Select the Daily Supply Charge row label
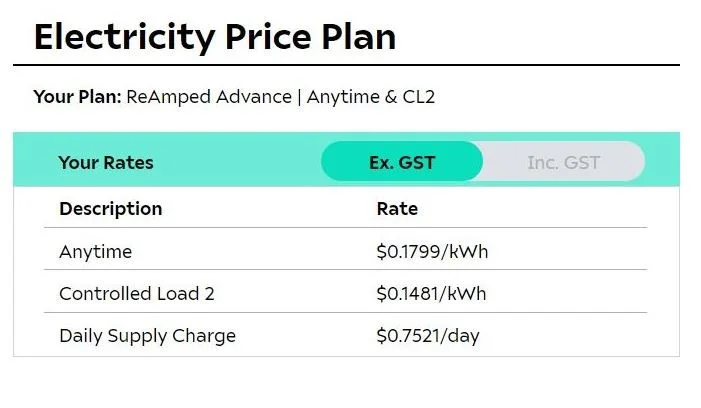 (x=147, y=335)
